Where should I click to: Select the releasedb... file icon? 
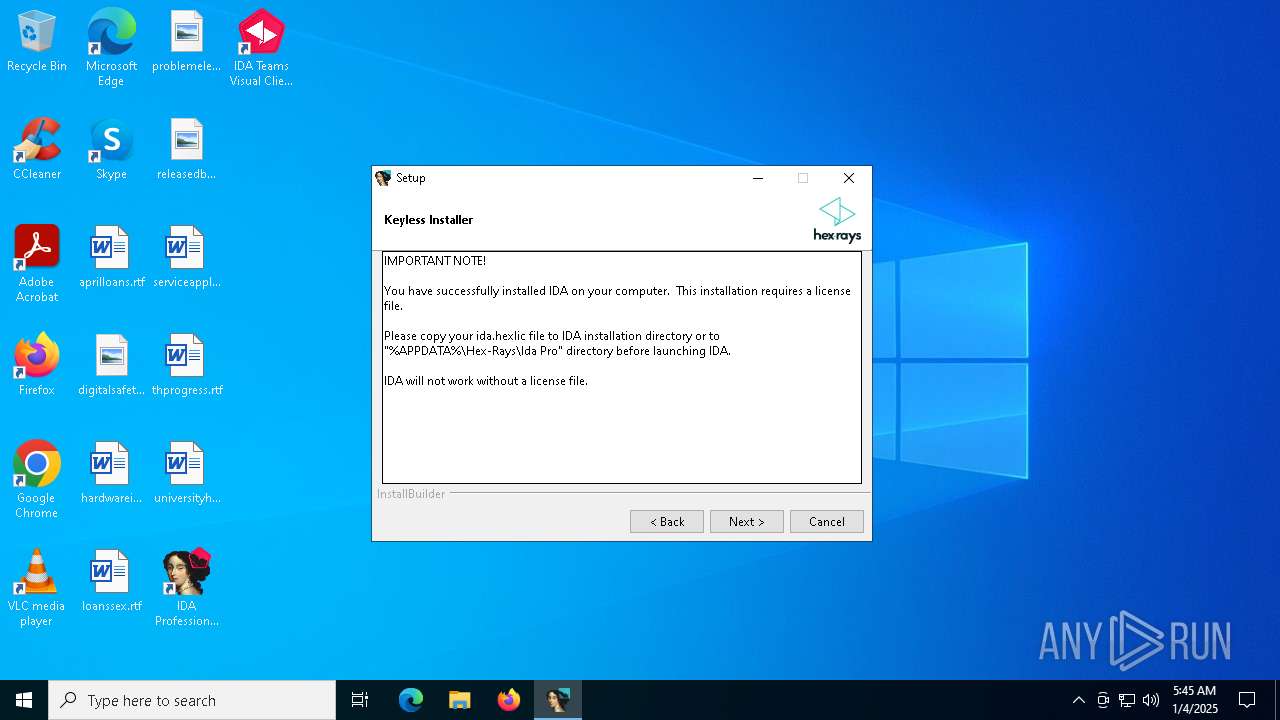tap(186, 149)
